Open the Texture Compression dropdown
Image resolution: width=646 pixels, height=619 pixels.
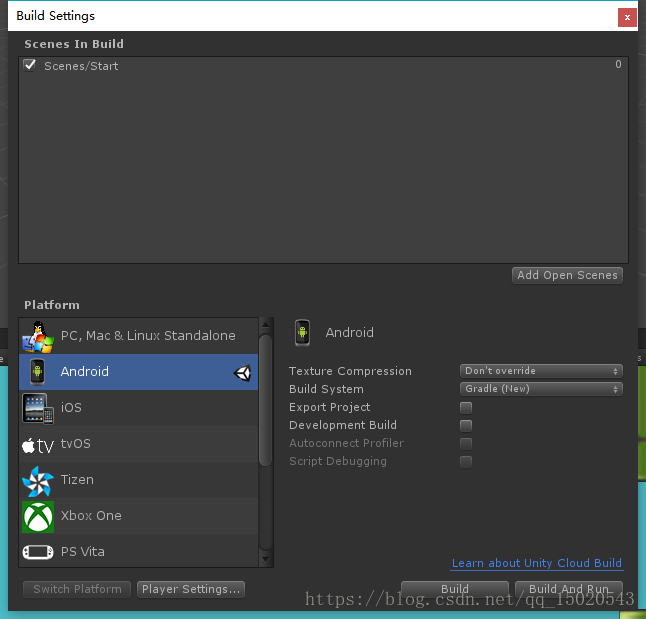coord(541,371)
